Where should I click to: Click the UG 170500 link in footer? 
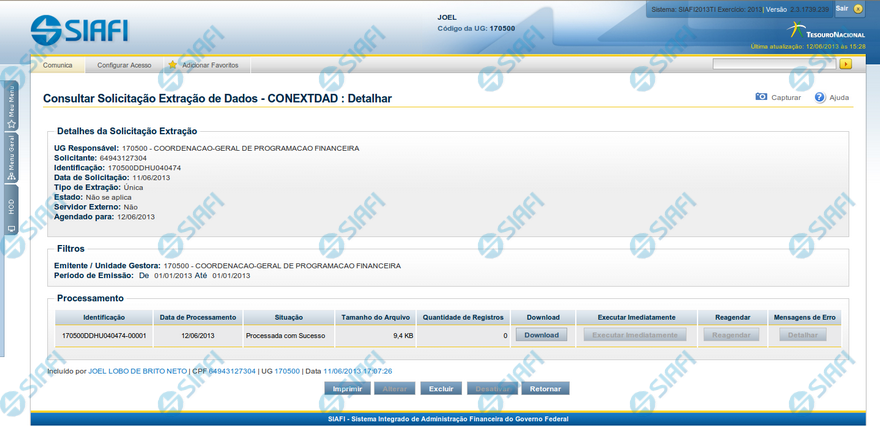tap(287, 371)
